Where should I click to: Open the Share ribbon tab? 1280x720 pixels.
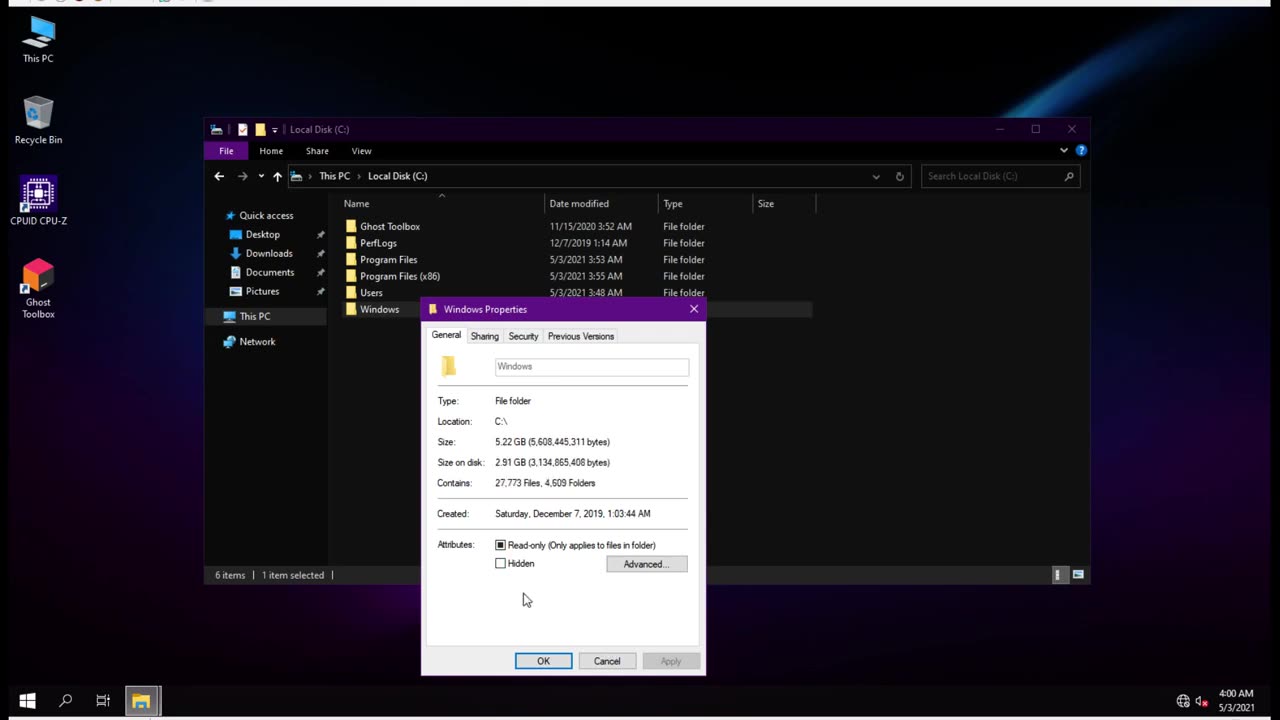coord(317,151)
